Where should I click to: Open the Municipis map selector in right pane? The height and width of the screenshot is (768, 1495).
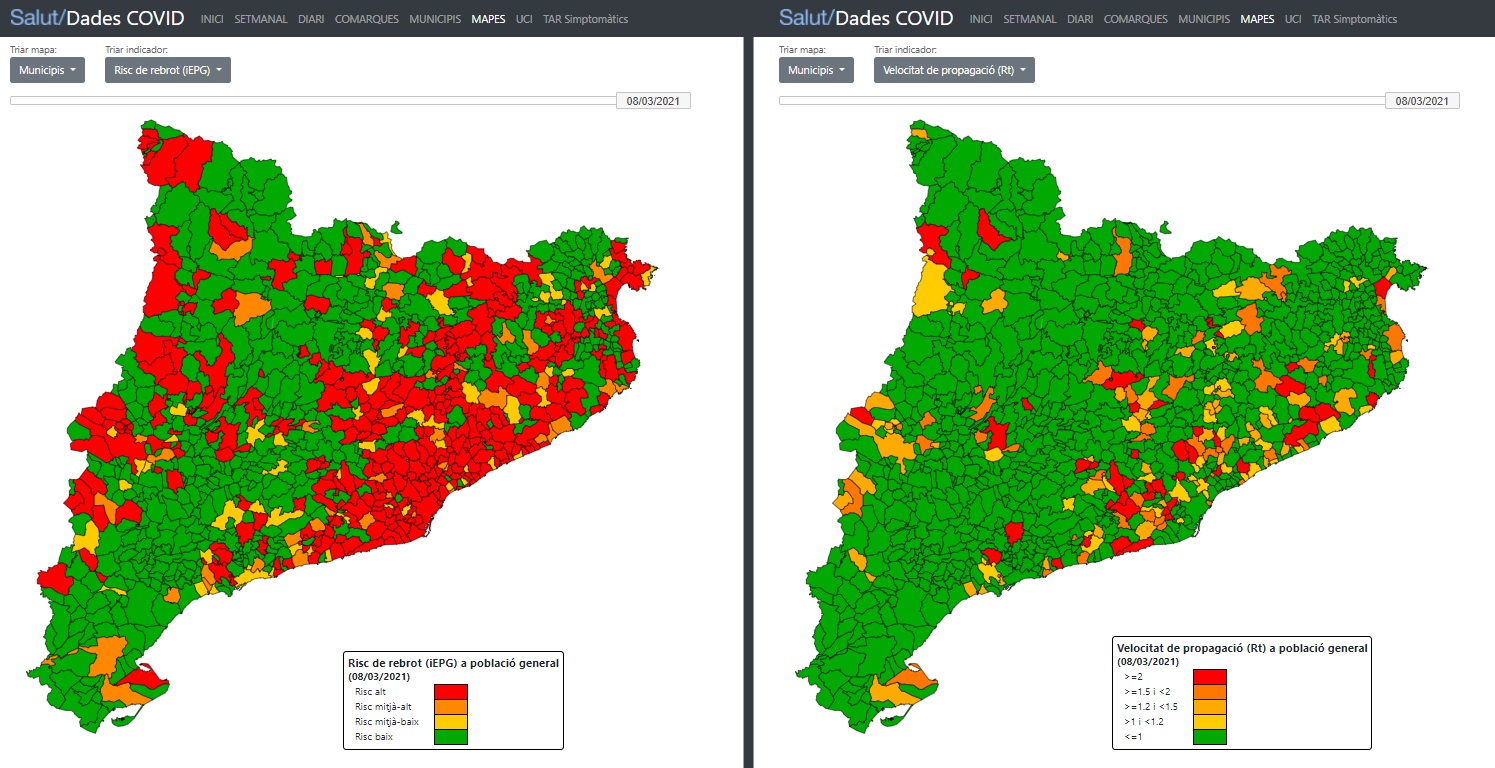pos(816,70)
